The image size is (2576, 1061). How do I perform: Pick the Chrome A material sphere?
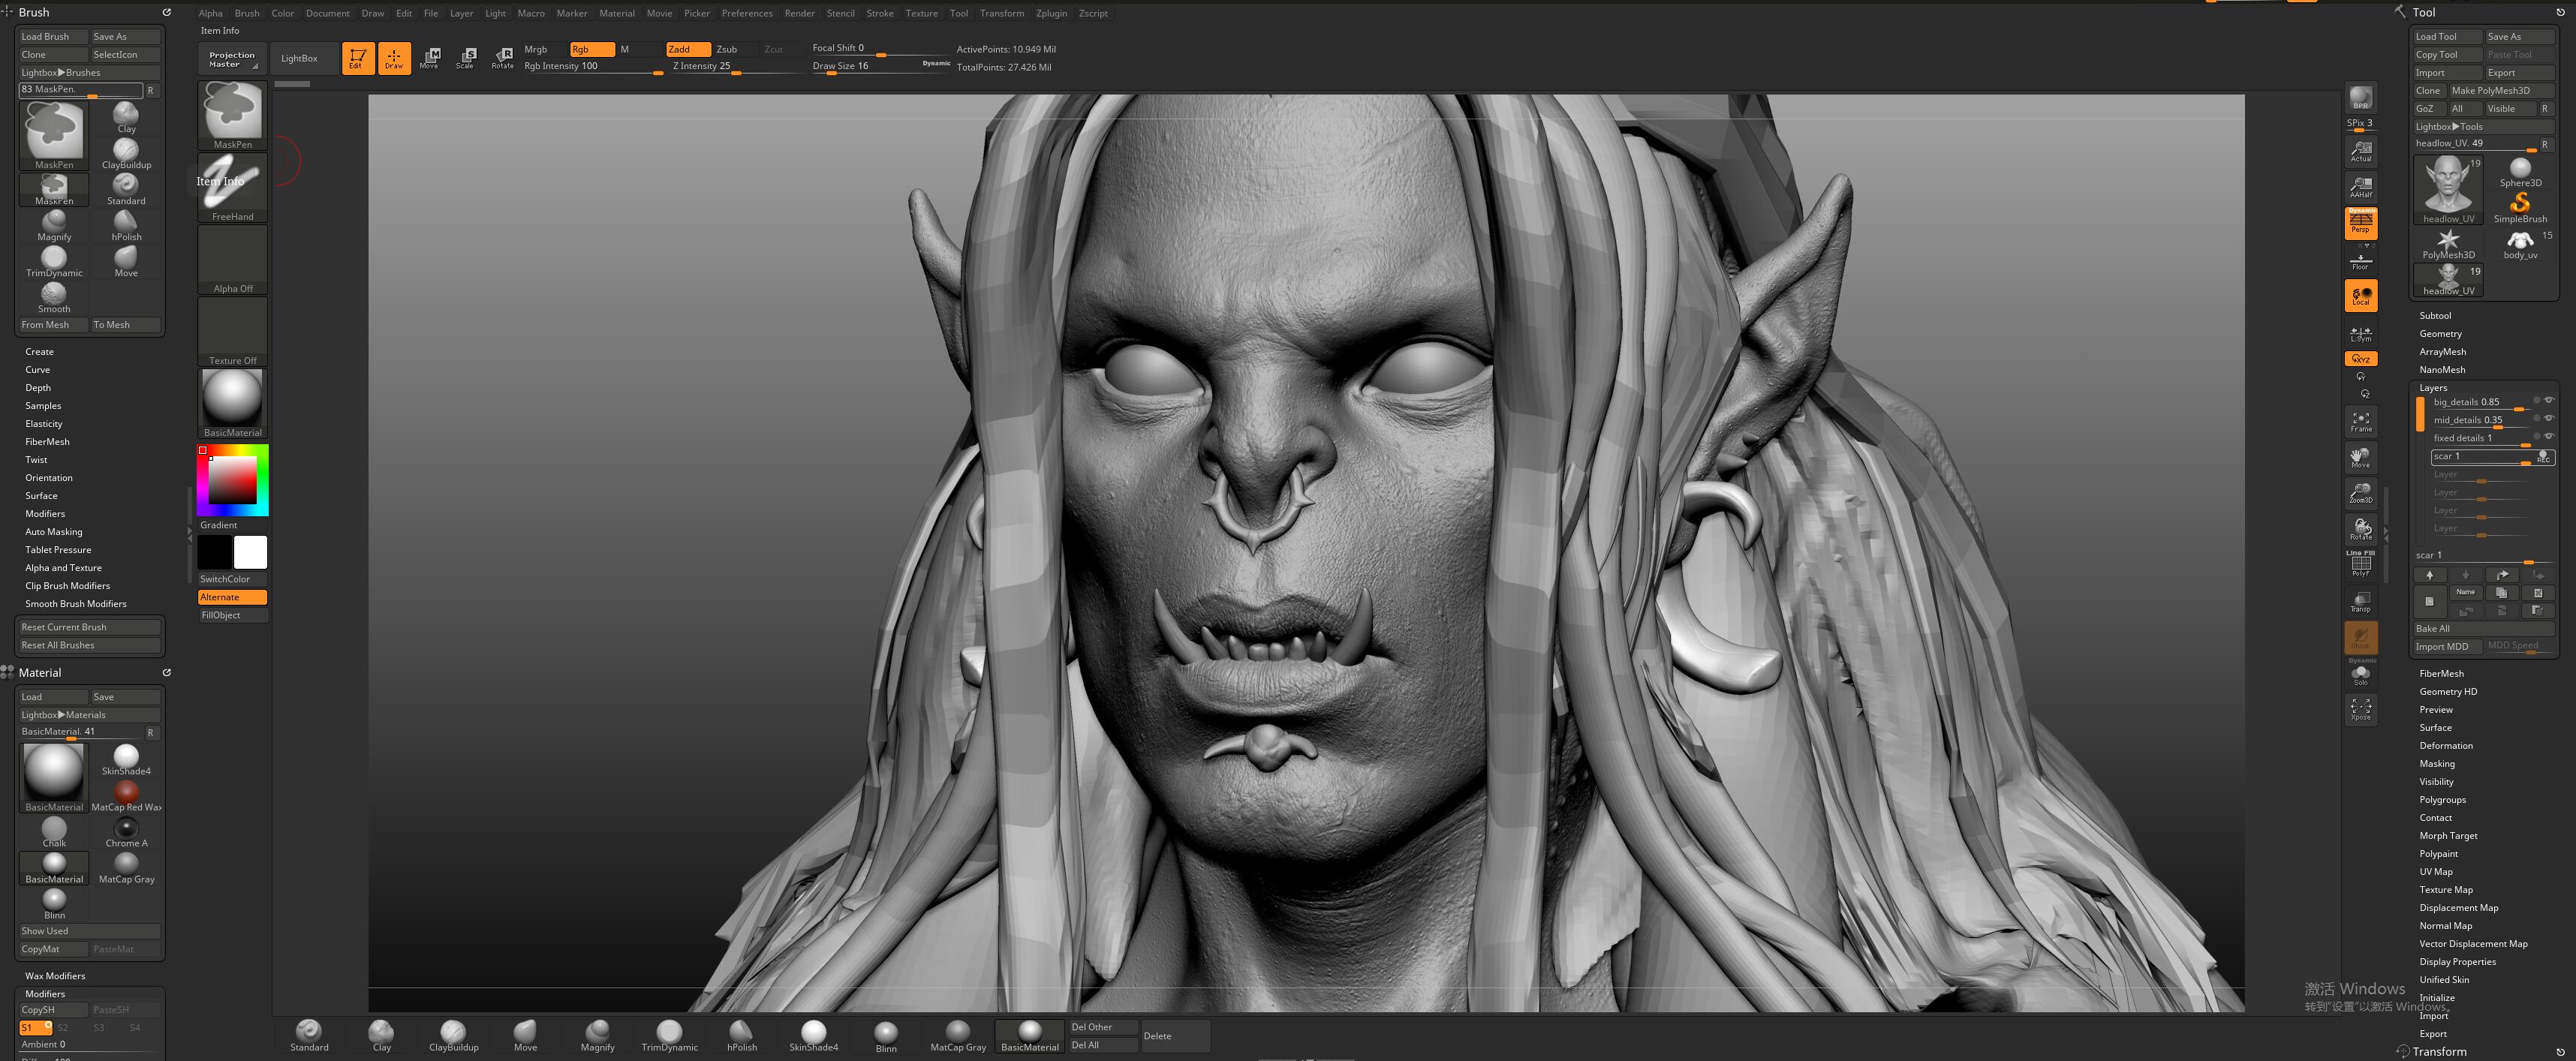point(126,832)
